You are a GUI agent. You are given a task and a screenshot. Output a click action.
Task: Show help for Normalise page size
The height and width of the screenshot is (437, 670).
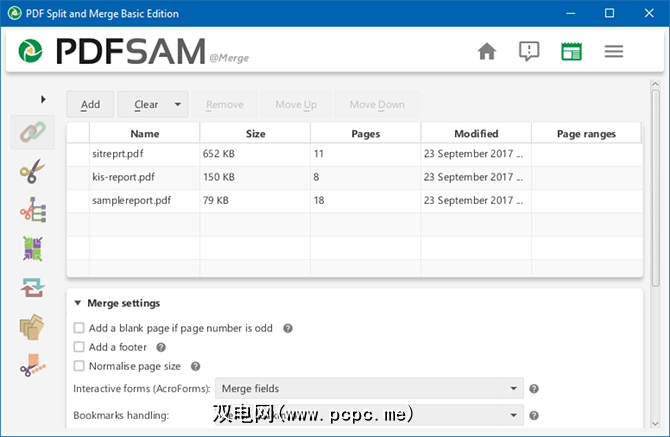[x=196, y=367]
